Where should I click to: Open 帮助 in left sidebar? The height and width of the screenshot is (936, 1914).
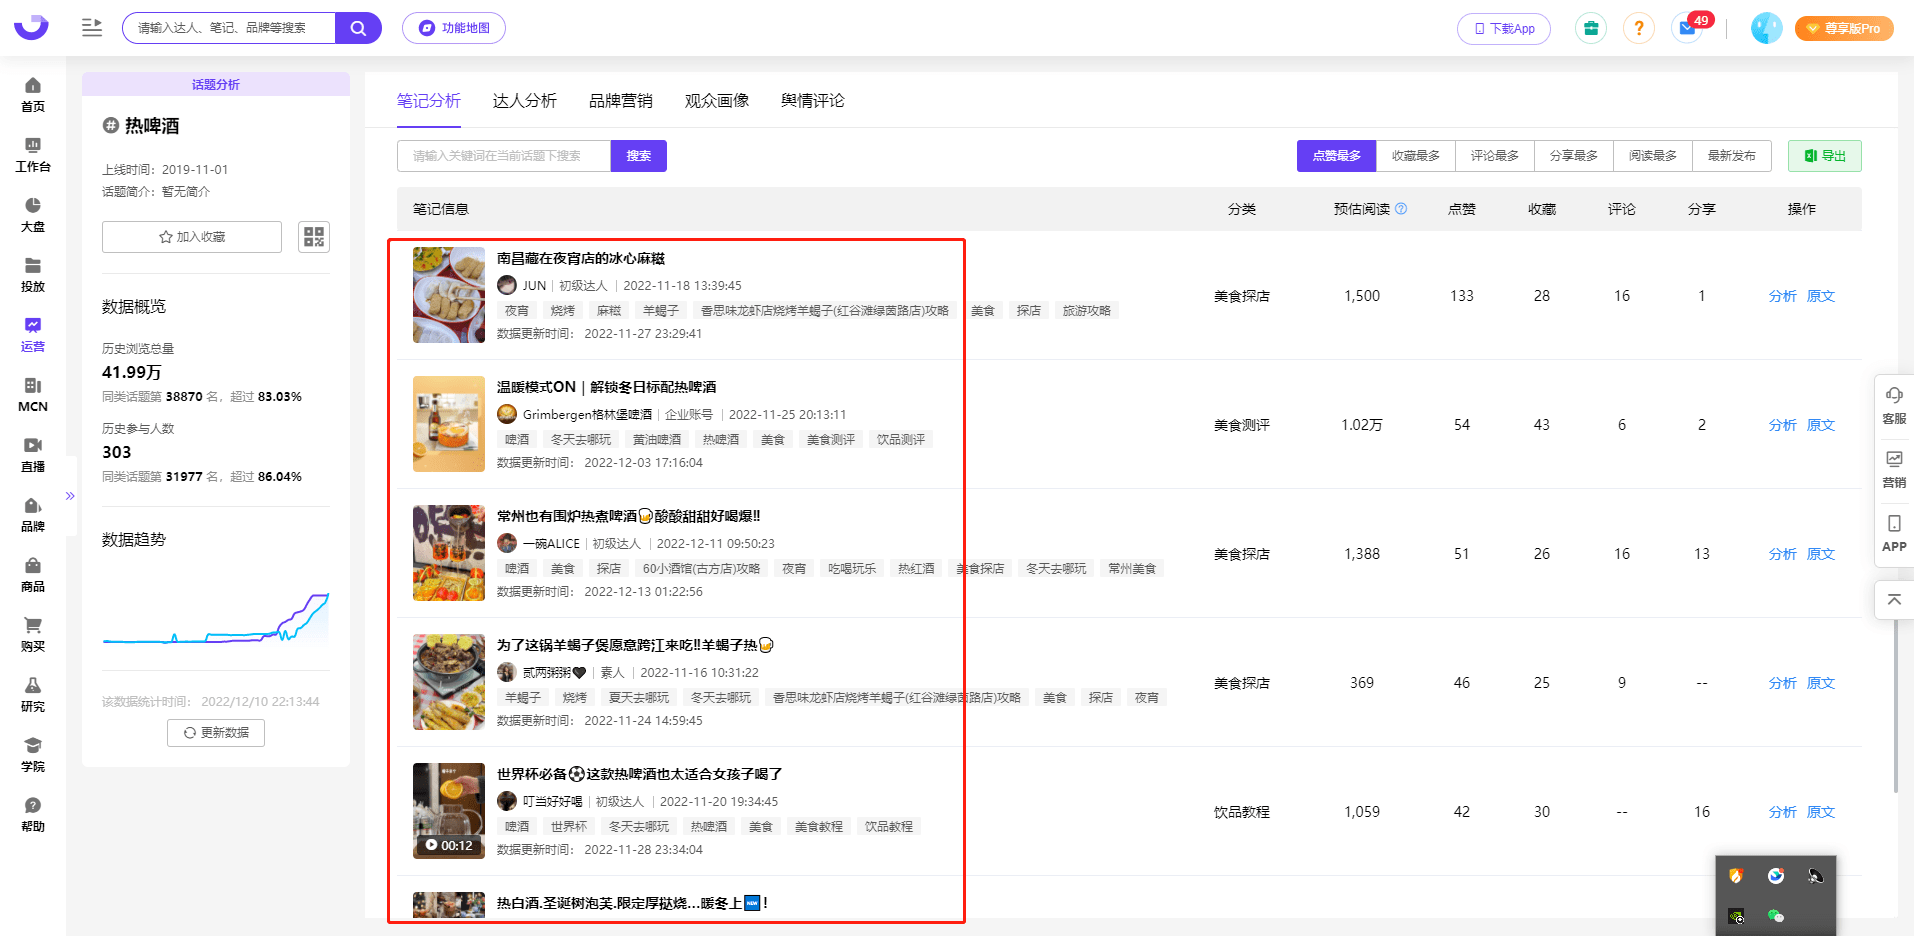pos(33,815)
